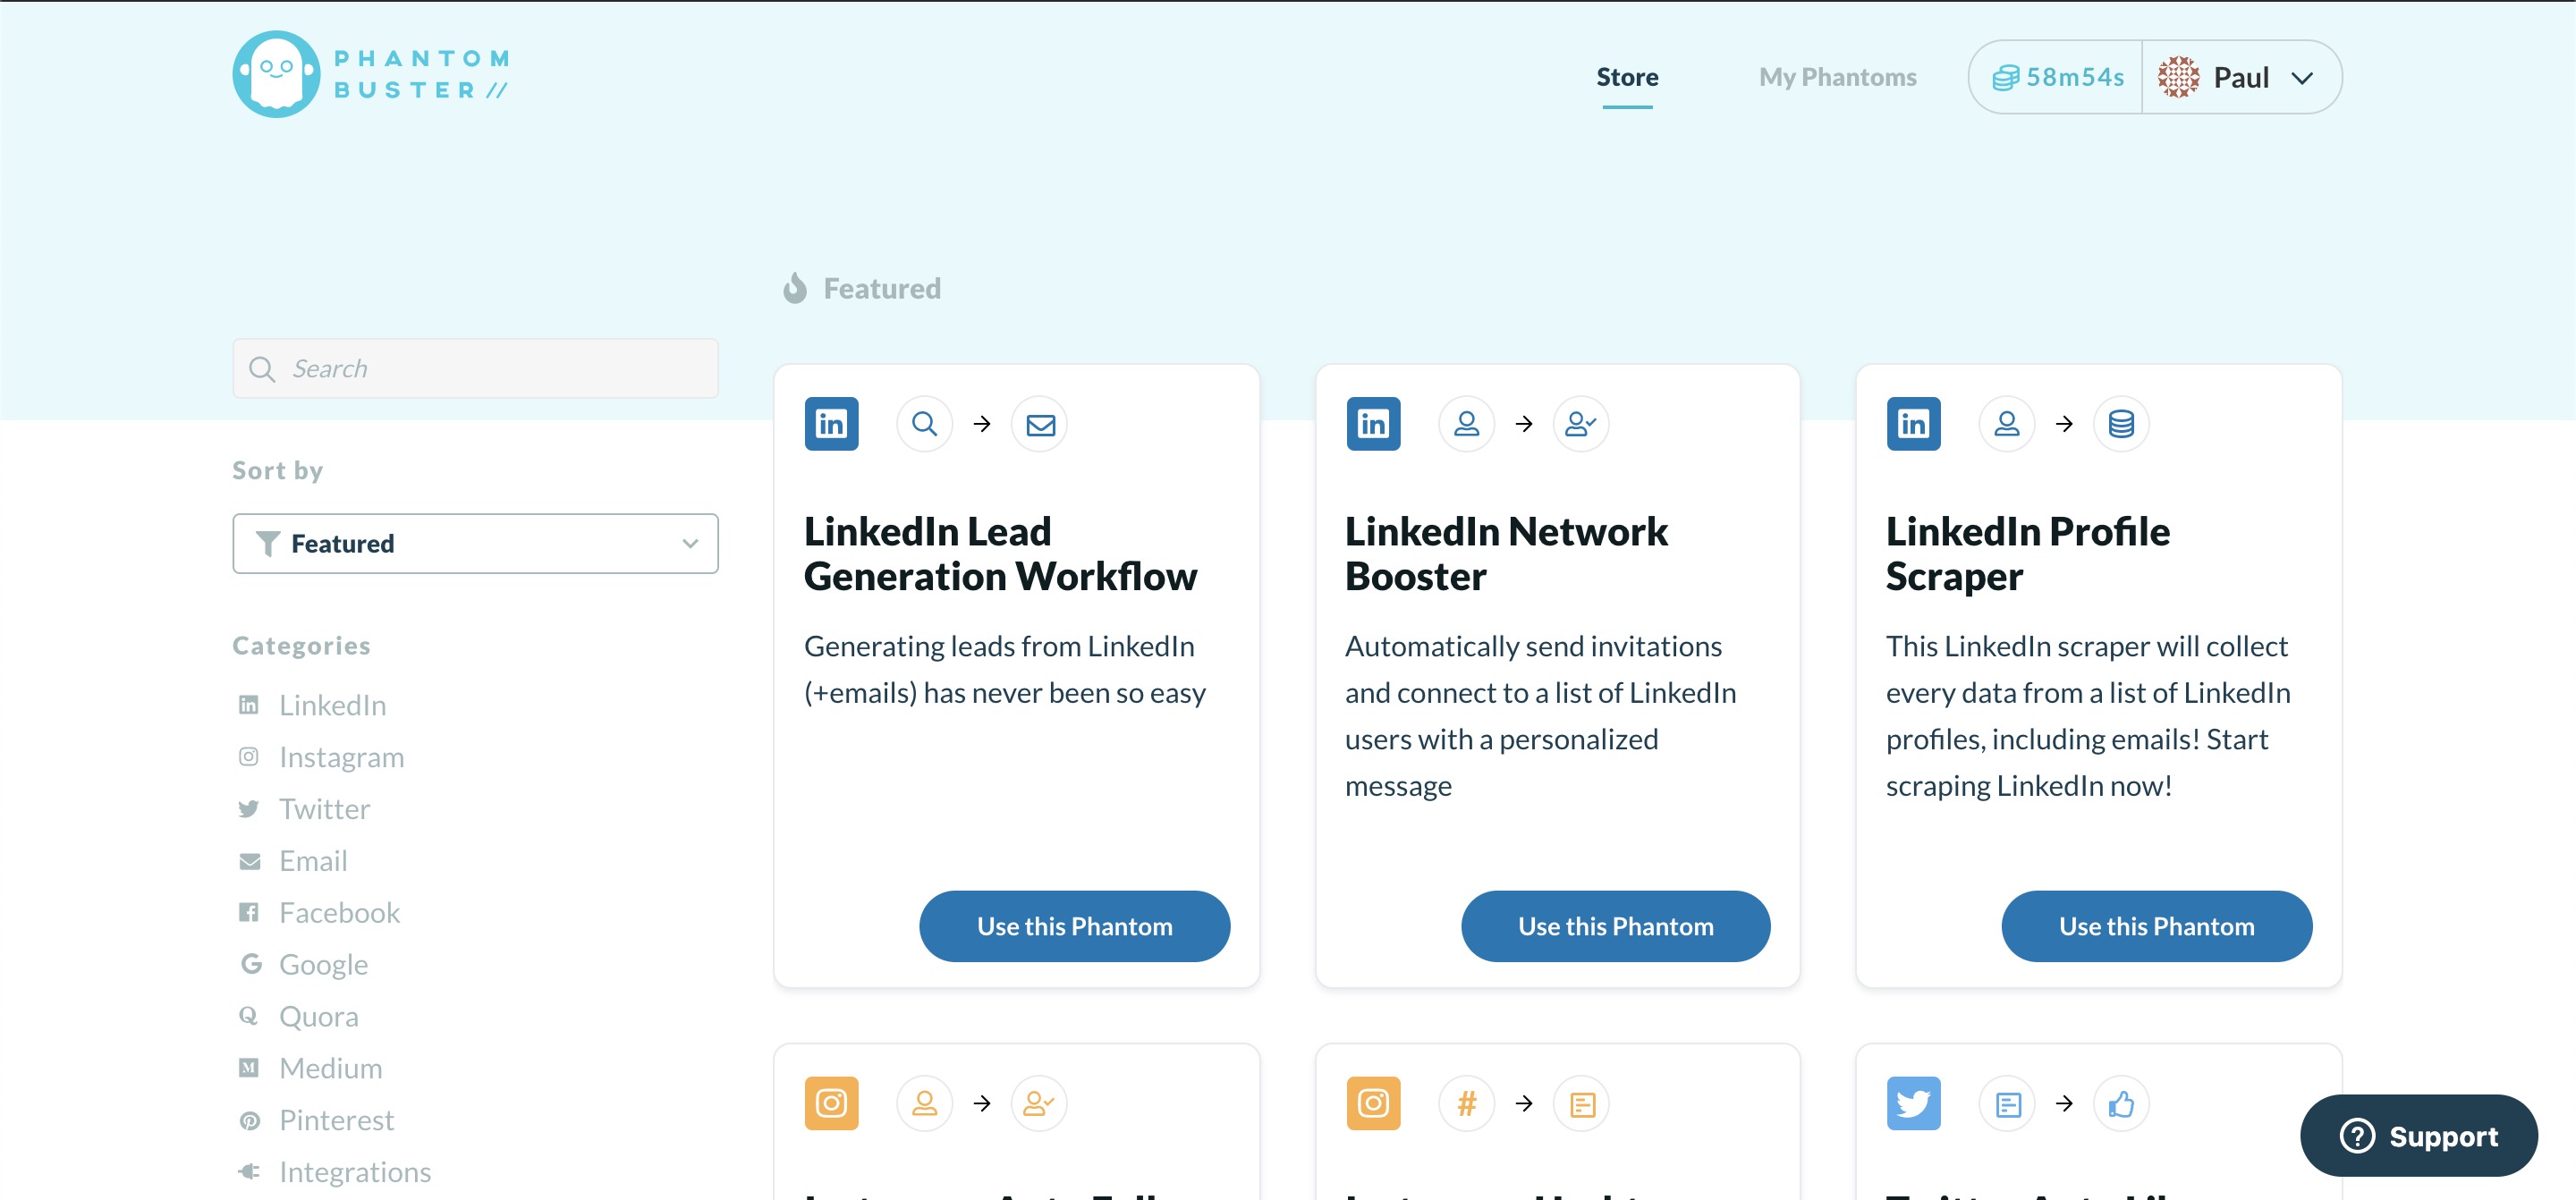Screen dimensions: 2576x1200
Task: Open the Sort by Featured dropdown
Action: pos(475,543)
